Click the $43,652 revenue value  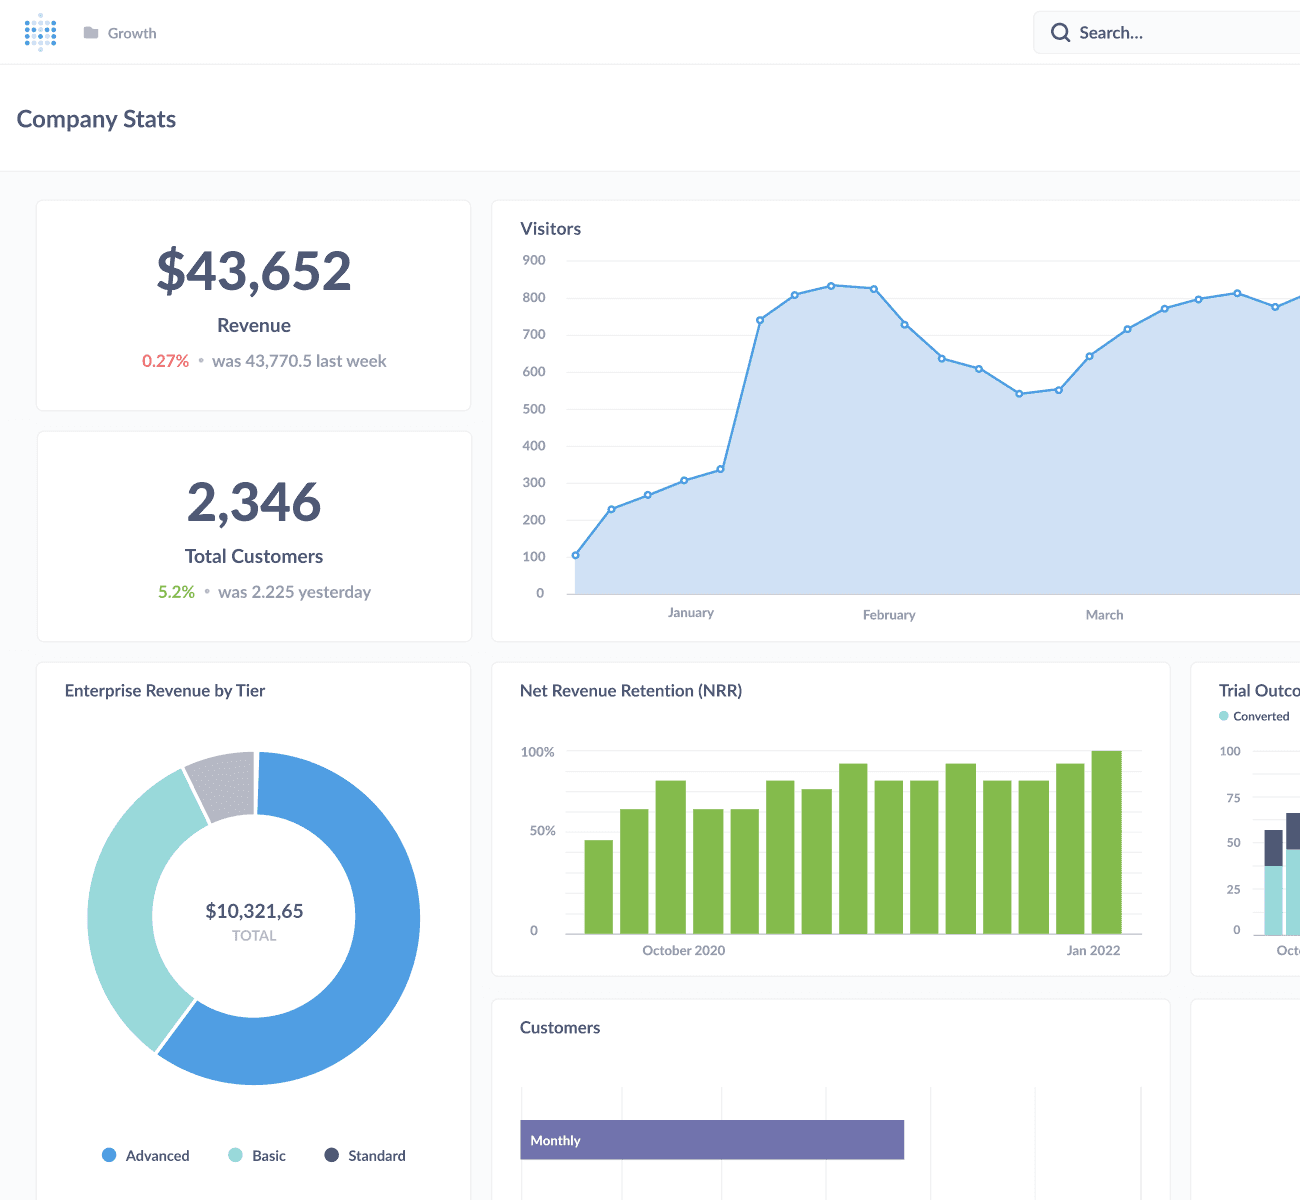pos(254,271)
